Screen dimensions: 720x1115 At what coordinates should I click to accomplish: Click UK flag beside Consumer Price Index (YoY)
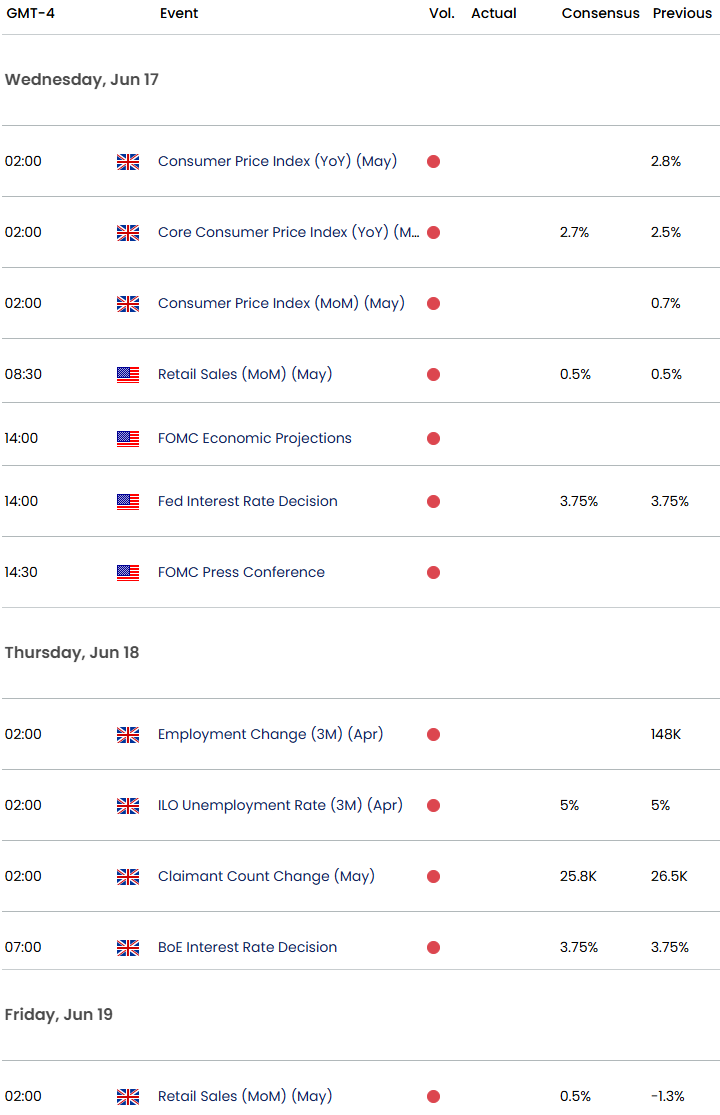coord(128,161)
